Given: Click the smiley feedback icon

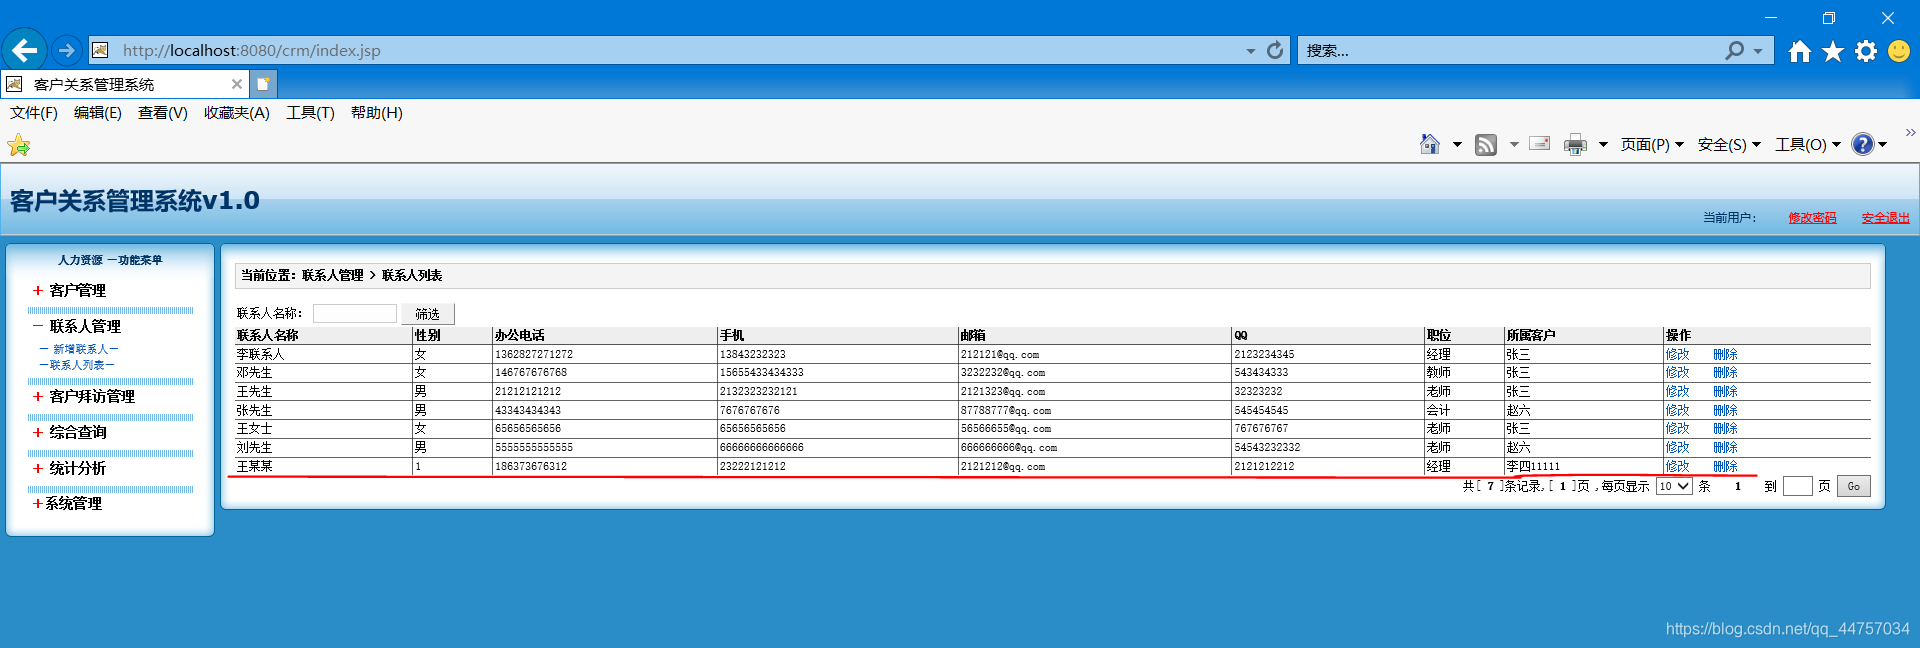Looking at the screenshot, I should (x=1899, y=51).
